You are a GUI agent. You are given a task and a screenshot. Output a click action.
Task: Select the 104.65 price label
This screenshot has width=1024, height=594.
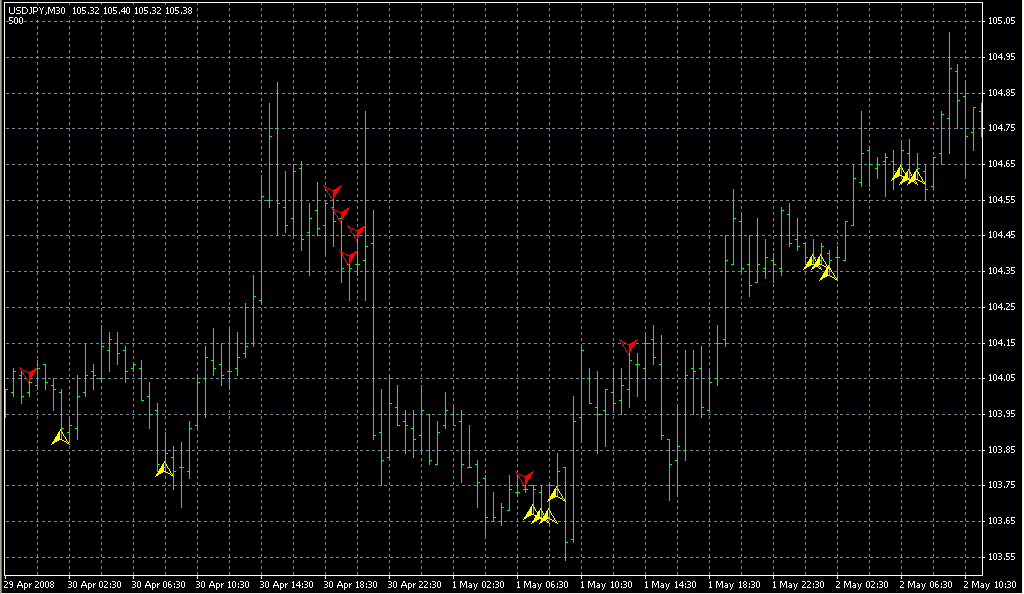[1001, 164]
